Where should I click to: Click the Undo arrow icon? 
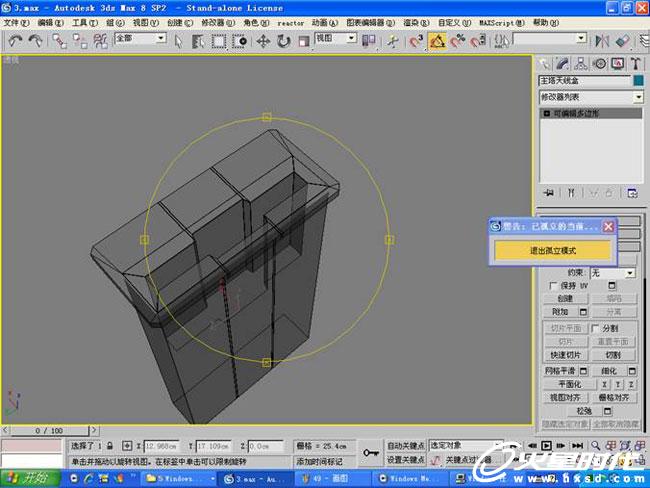[x=15, y=41]
